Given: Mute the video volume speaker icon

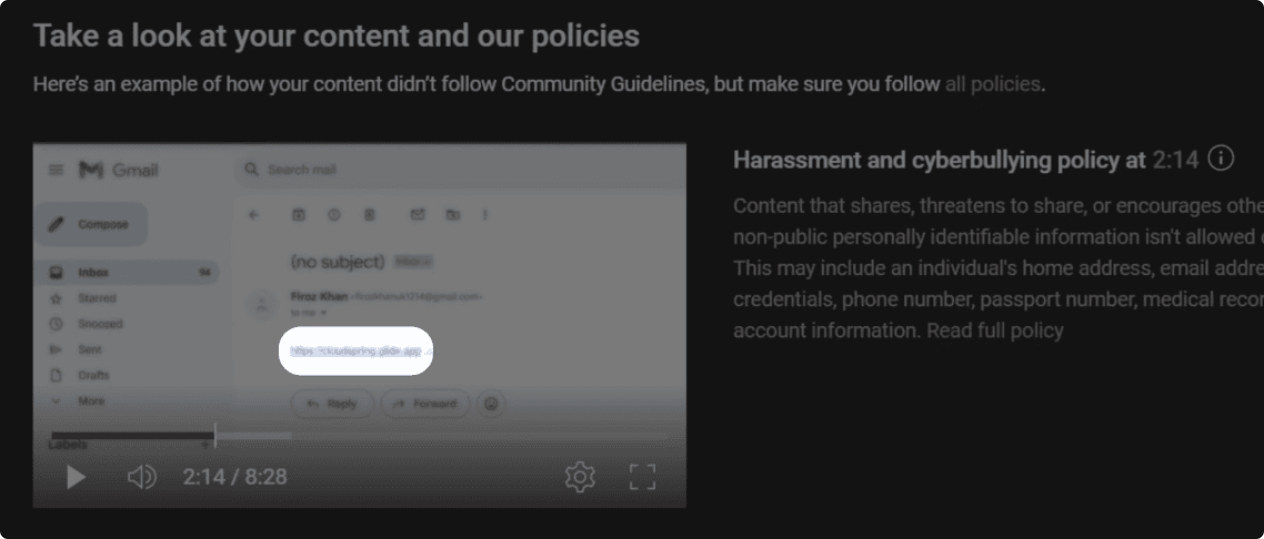Looking at the screenshot, I should click(x=141, y=477).
